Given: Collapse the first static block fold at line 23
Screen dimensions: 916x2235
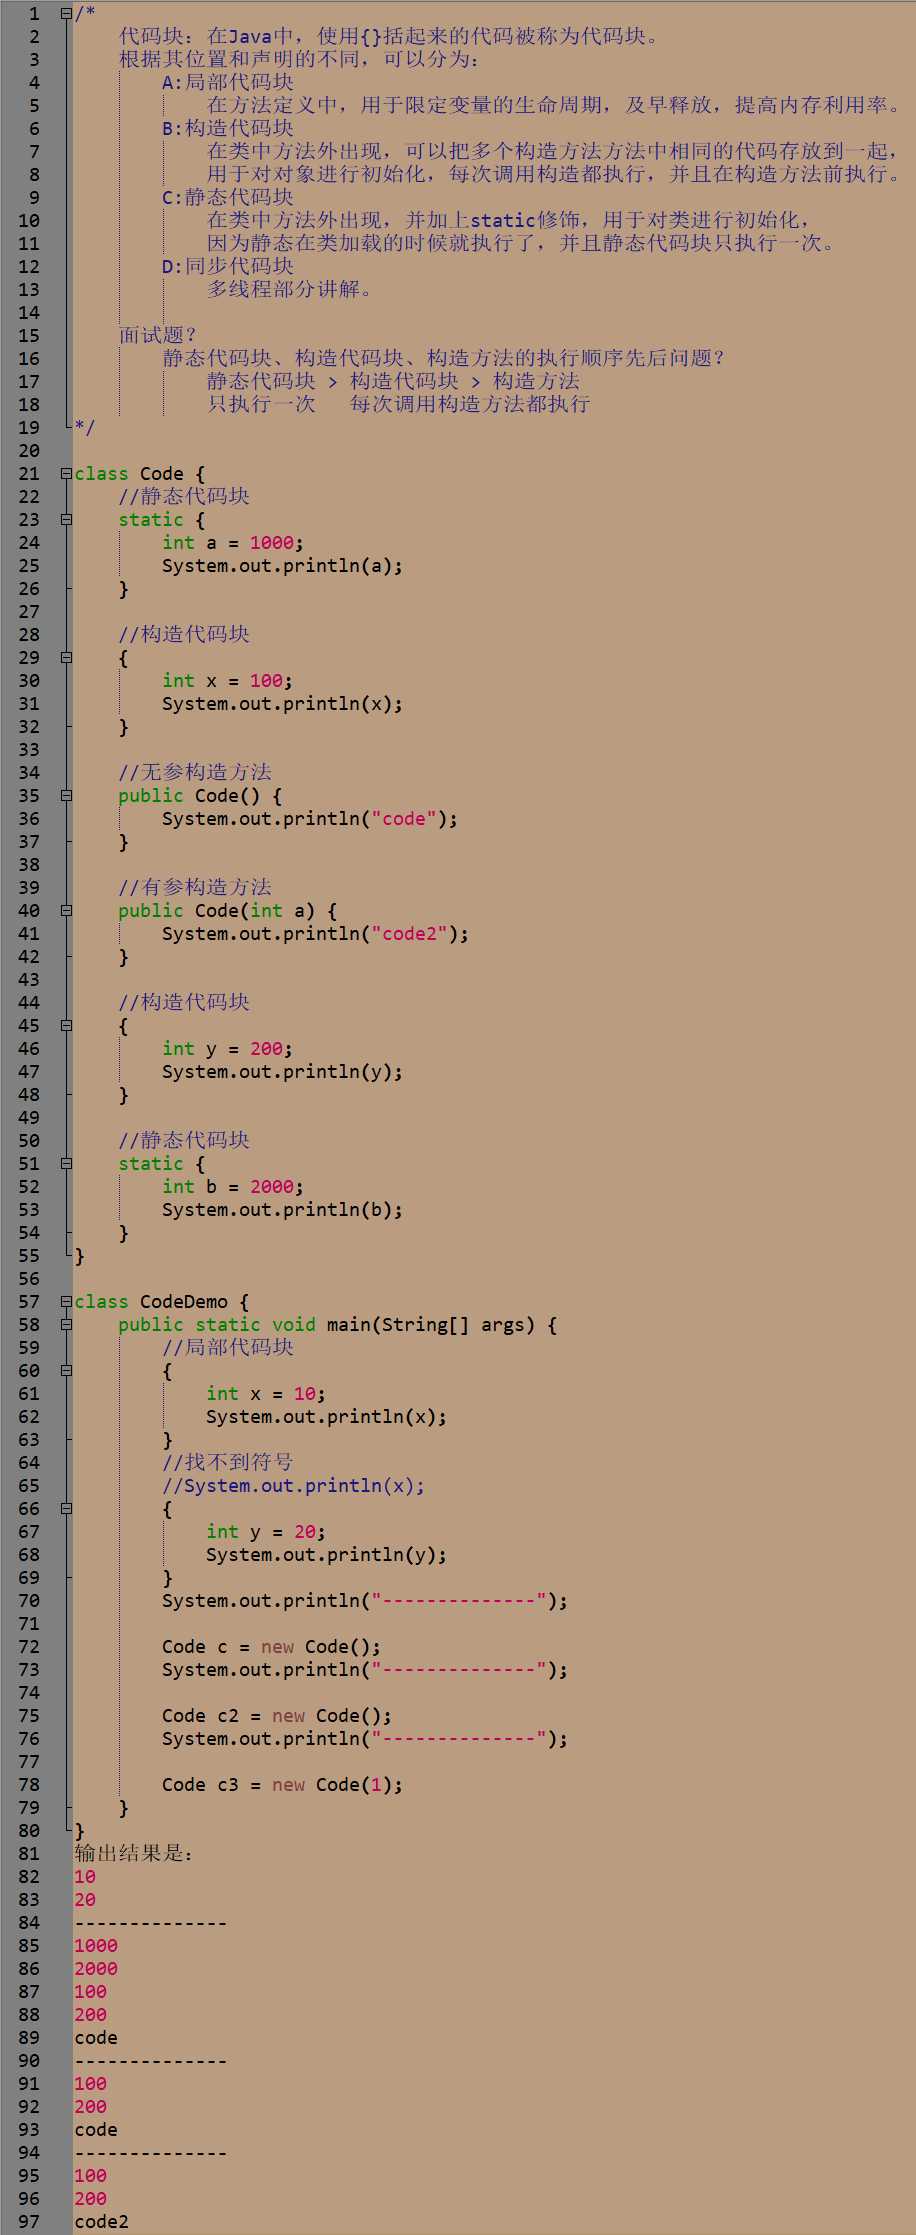Looking at the screenshot, I should click(66, 520).
